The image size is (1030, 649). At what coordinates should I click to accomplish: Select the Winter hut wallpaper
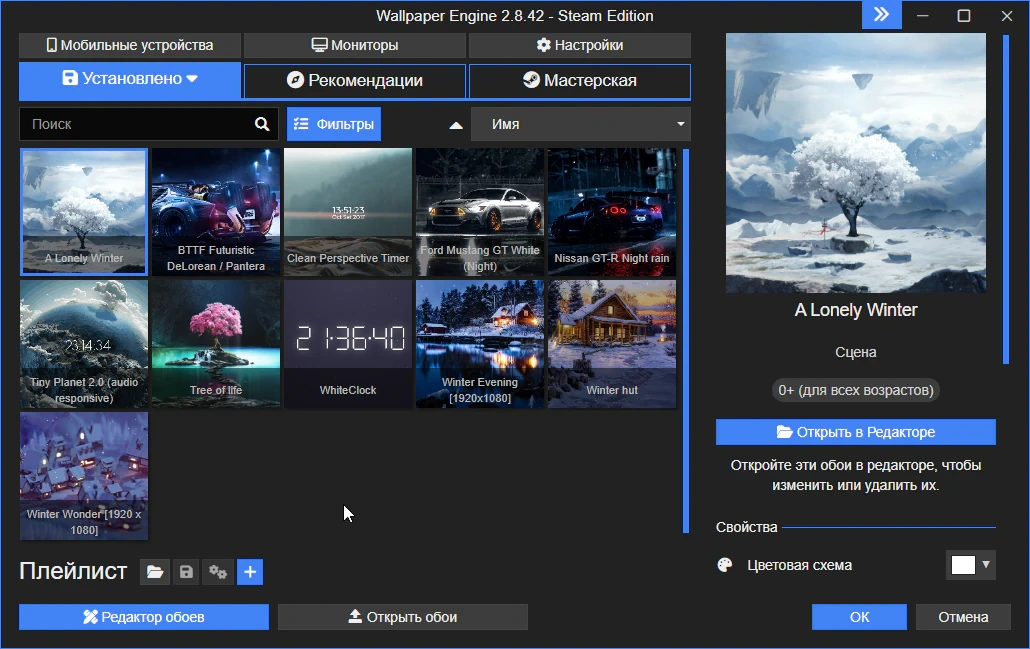click(612, 344)
